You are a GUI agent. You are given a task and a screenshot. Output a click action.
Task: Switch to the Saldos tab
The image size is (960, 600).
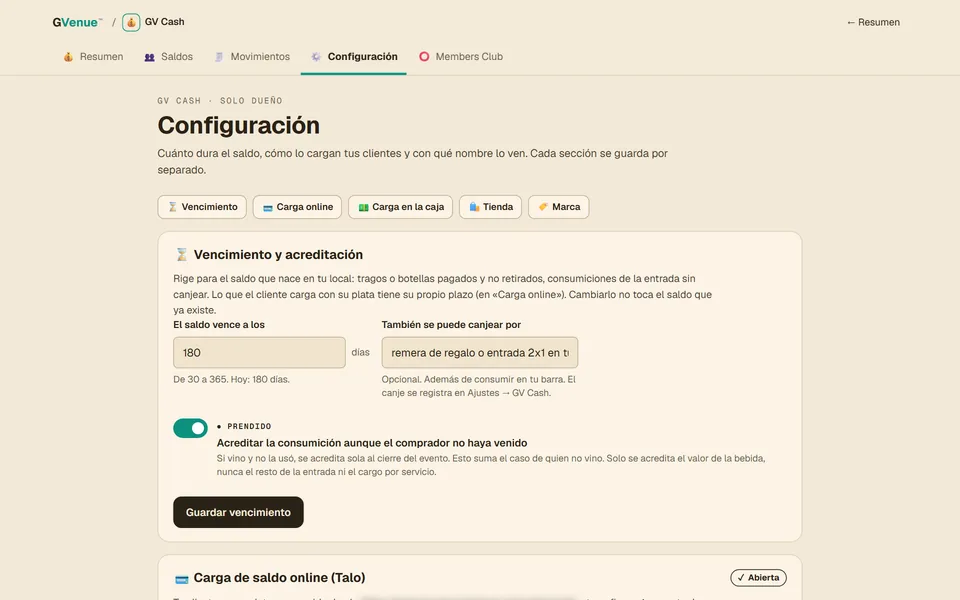pyautogui.click(x=168, y=56)
